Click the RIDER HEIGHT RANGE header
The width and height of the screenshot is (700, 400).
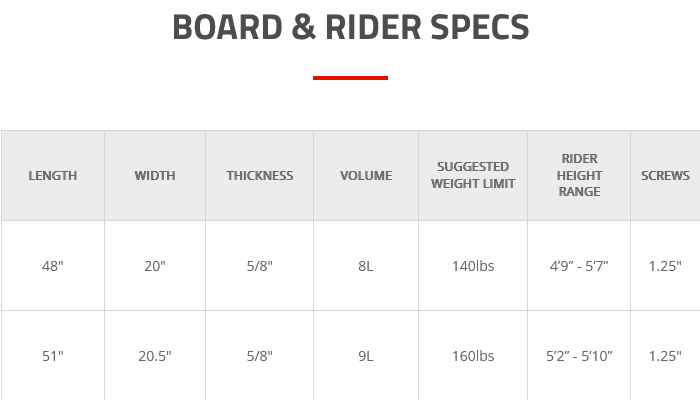tap(579, 175)
